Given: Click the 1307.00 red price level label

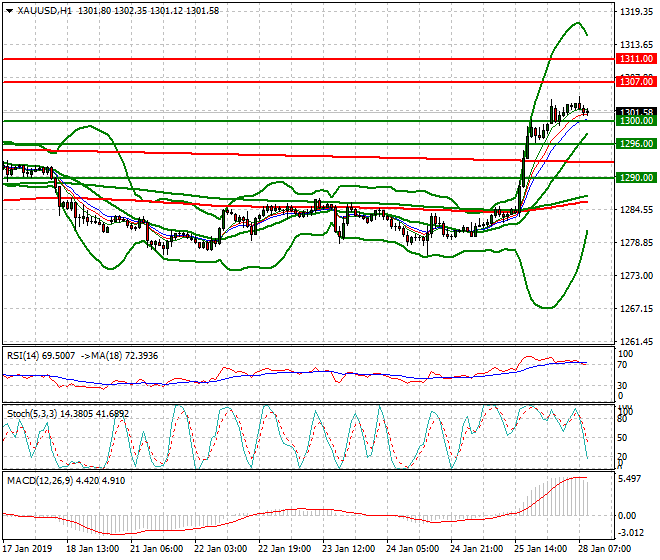Looking at the screenshot, I should pos(636,82).
